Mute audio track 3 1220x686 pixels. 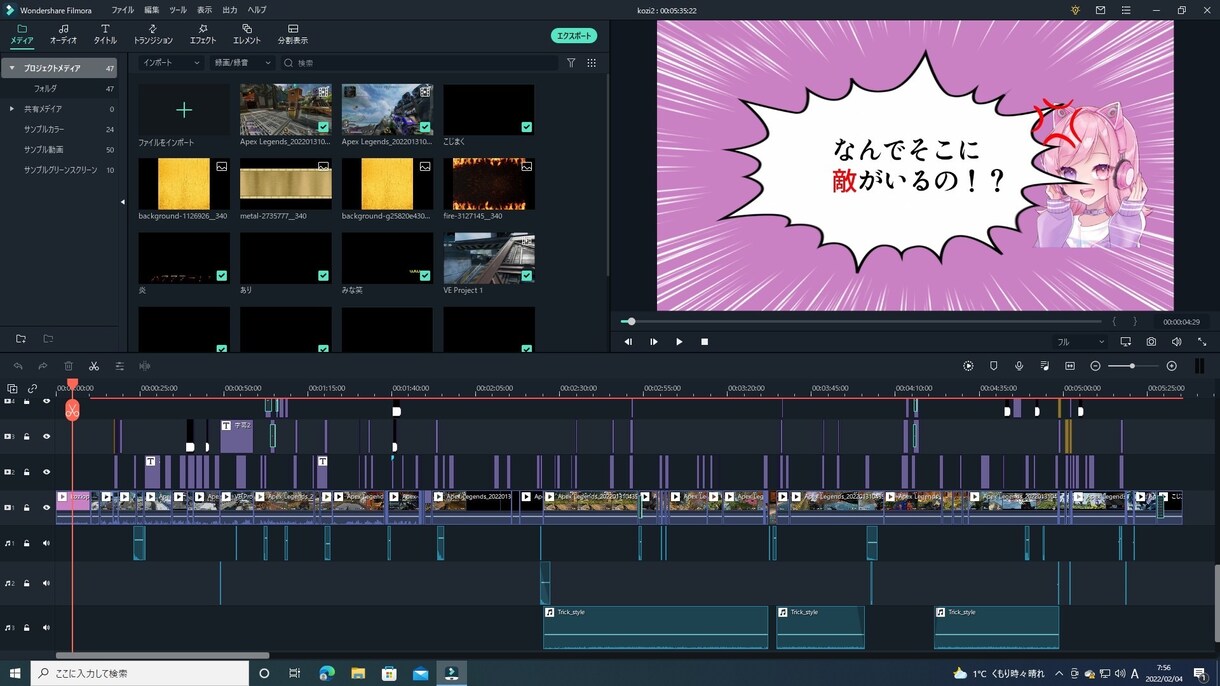(x=46, y=628)
